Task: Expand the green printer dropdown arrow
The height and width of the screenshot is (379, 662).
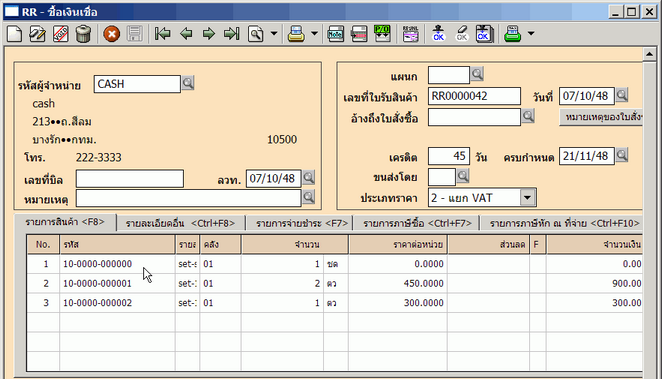Action: (531, 33)
